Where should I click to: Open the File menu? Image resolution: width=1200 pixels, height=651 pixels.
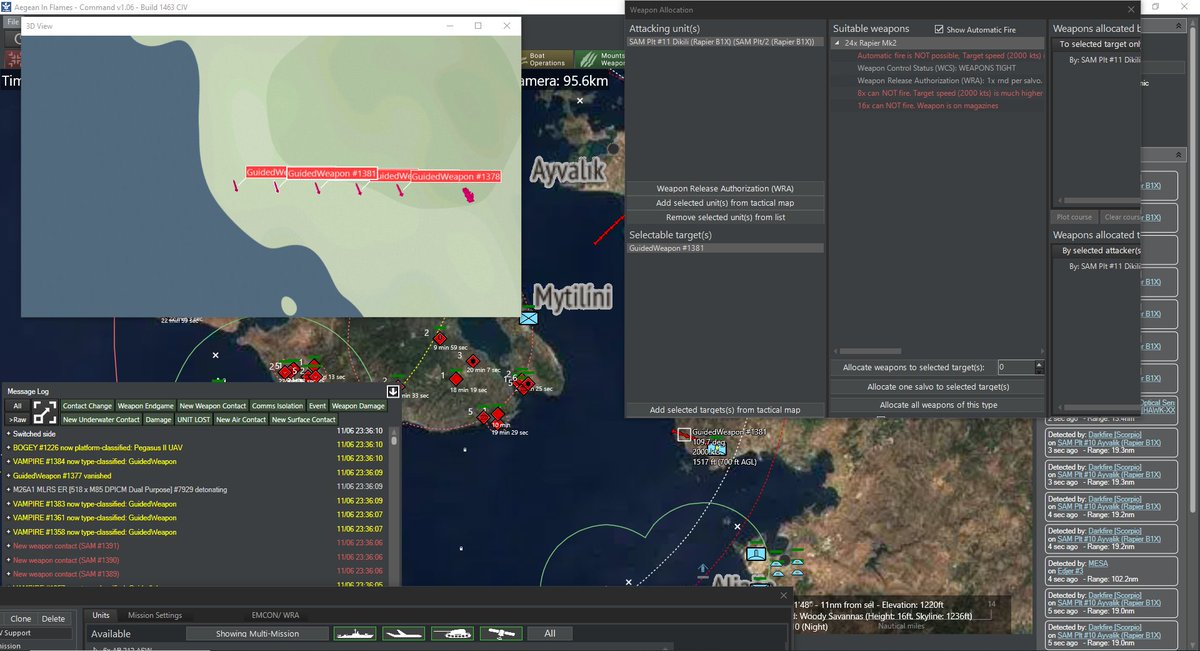(x=12, y=21)
